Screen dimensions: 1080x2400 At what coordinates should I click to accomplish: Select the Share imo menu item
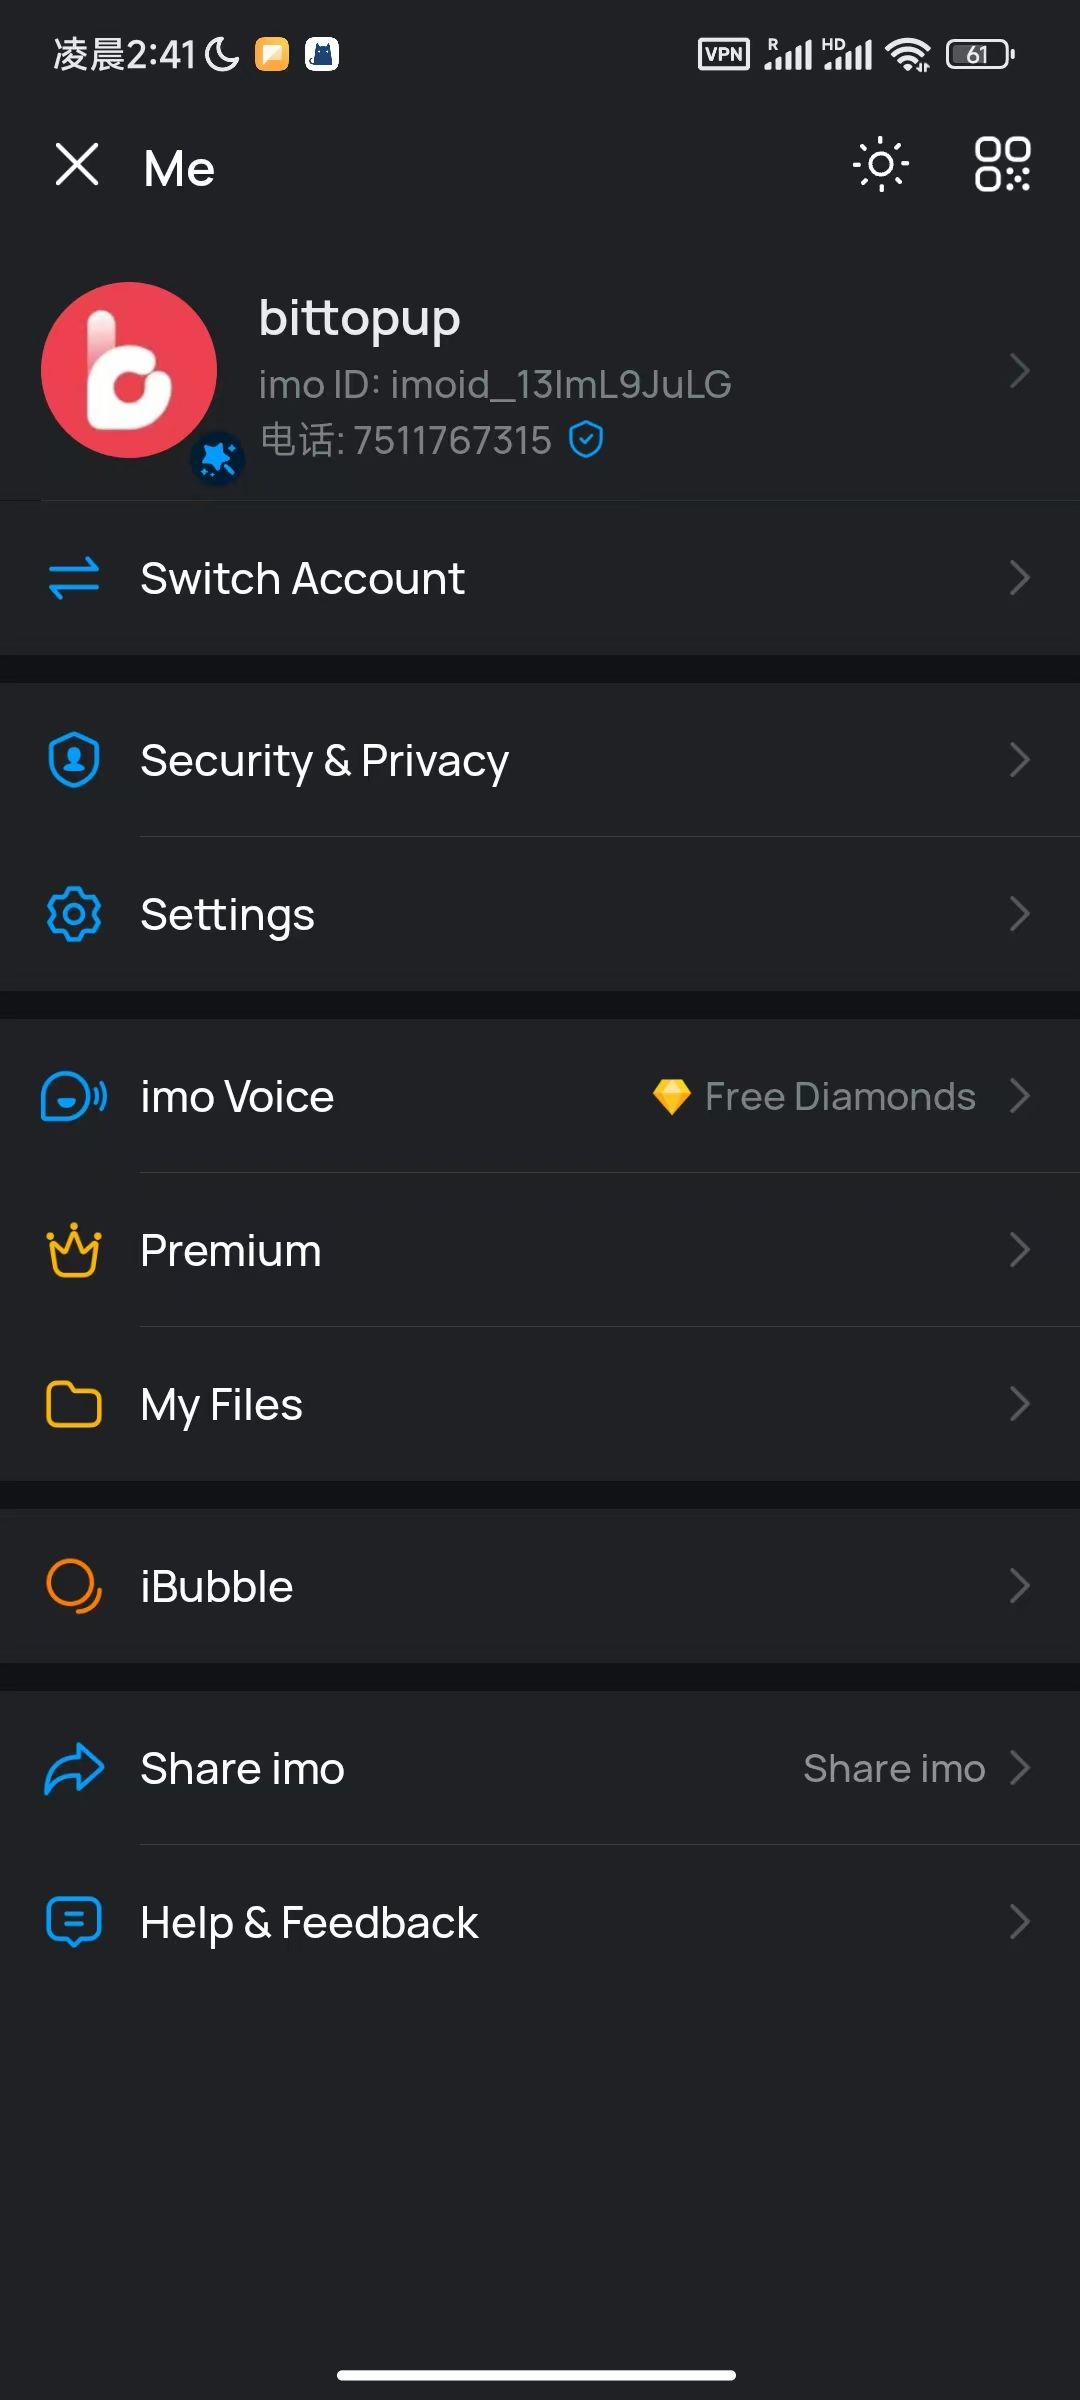(242, 1768)
